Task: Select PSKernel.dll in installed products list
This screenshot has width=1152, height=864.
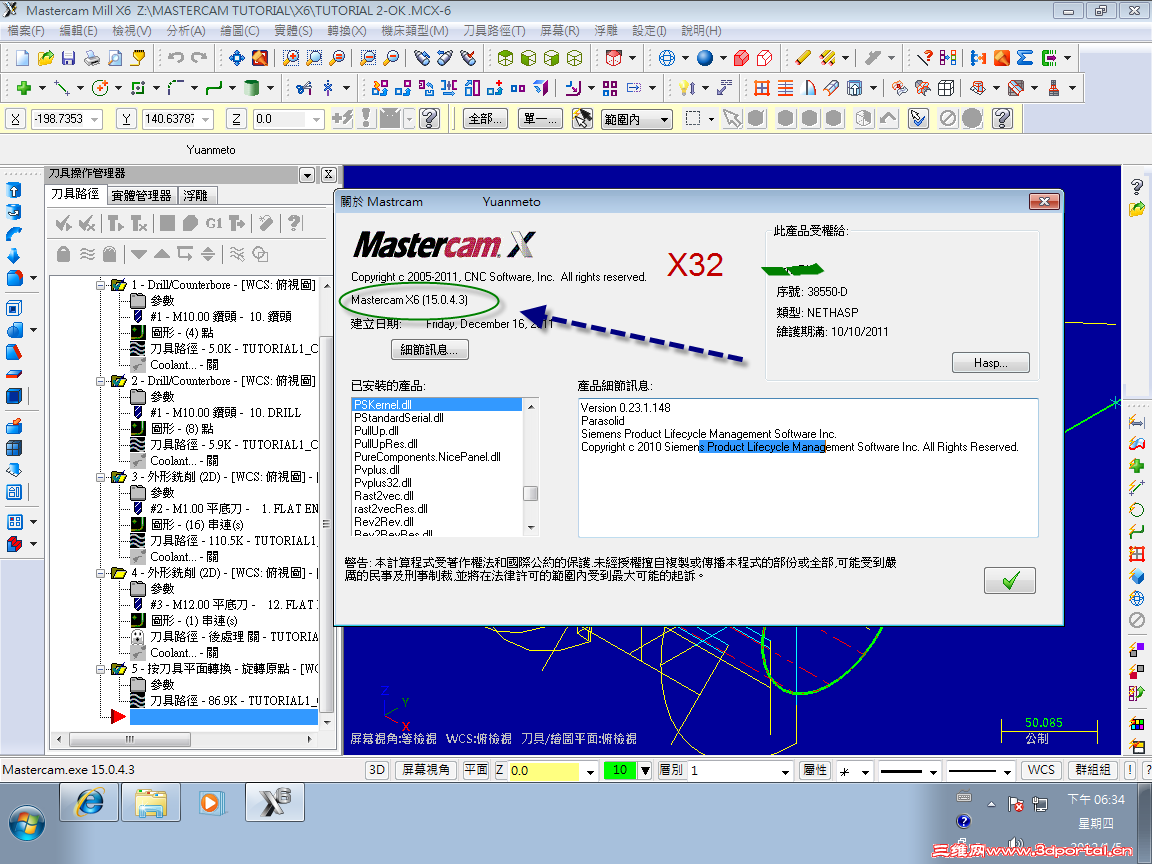Action: coord(437,405)
